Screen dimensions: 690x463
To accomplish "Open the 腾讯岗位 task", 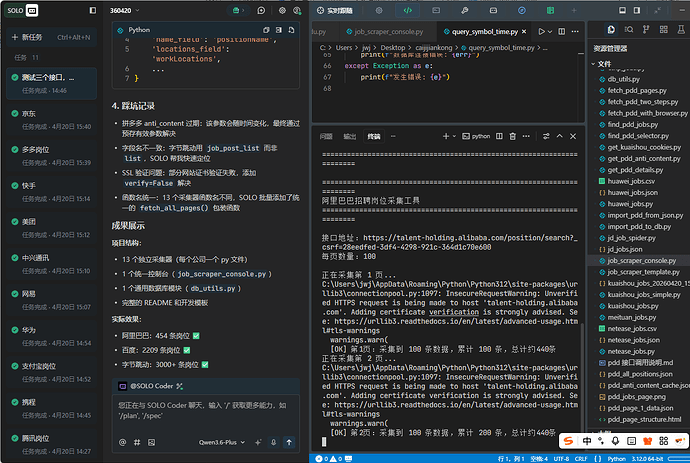I will click(x=51, y=445).
